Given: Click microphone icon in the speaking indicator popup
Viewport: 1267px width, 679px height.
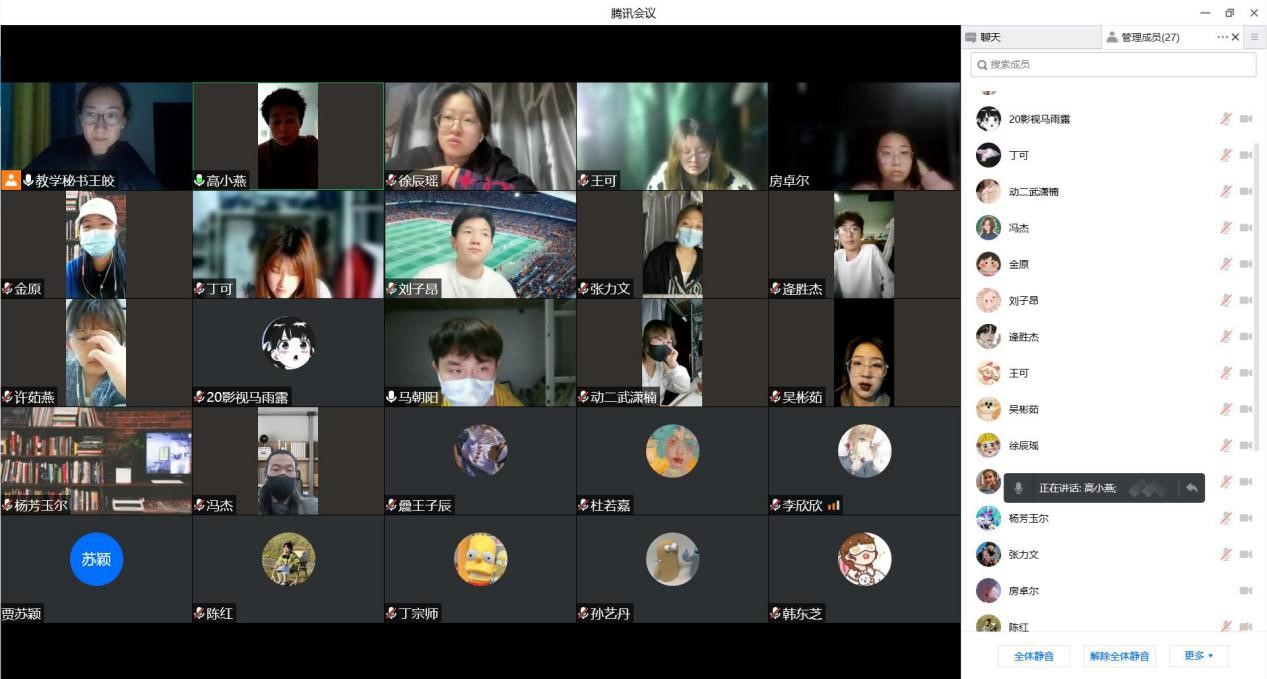Looking at the screenshot, I should click(x=1018, y=488).
